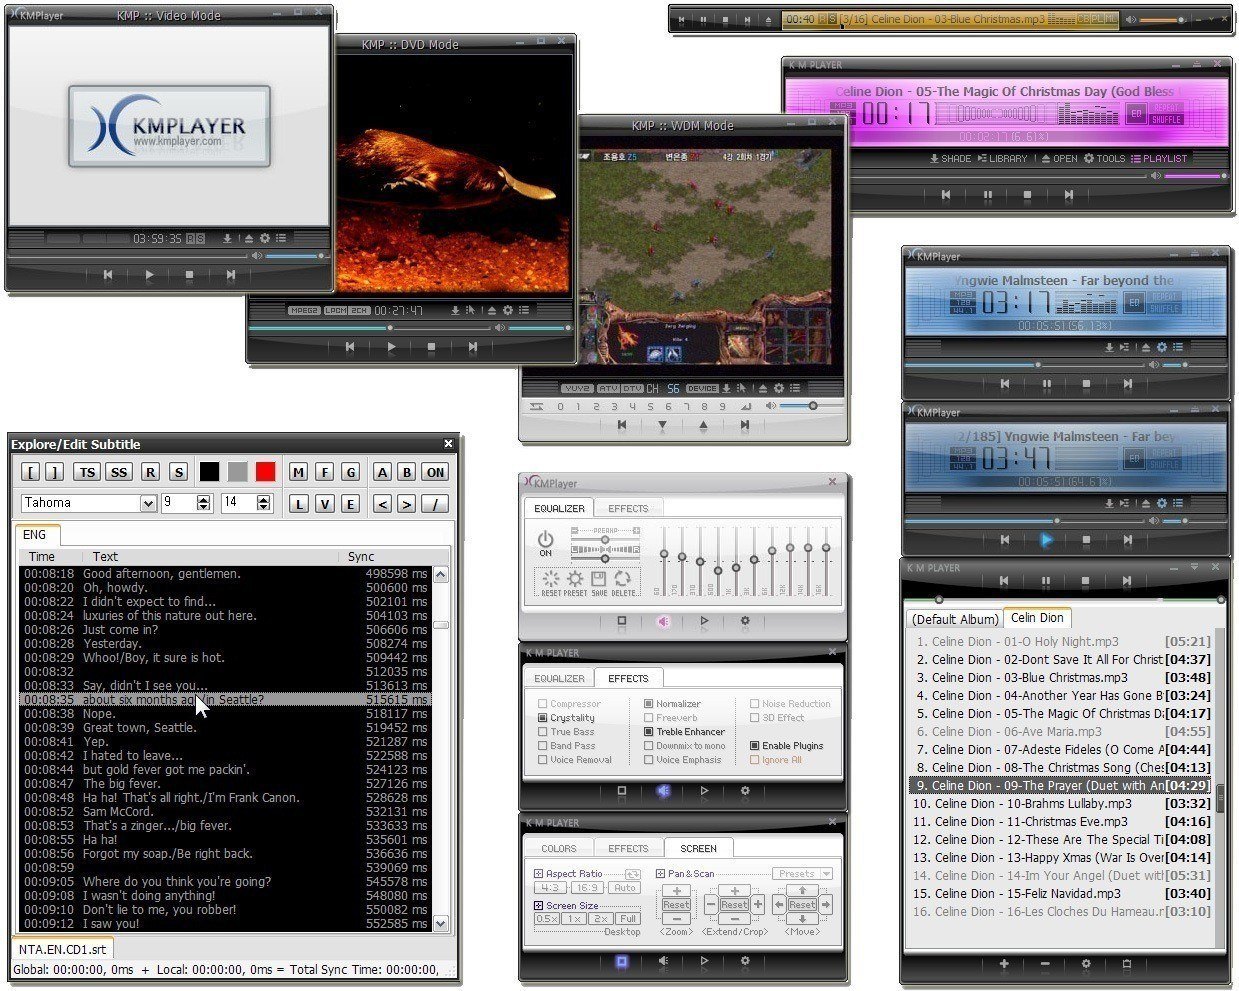Click the equalizer RESET icon

[x=550, y=580]
